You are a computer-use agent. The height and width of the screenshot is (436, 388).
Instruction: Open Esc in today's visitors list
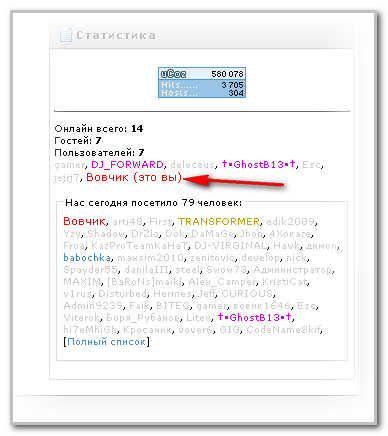click(x=306, y=306)
